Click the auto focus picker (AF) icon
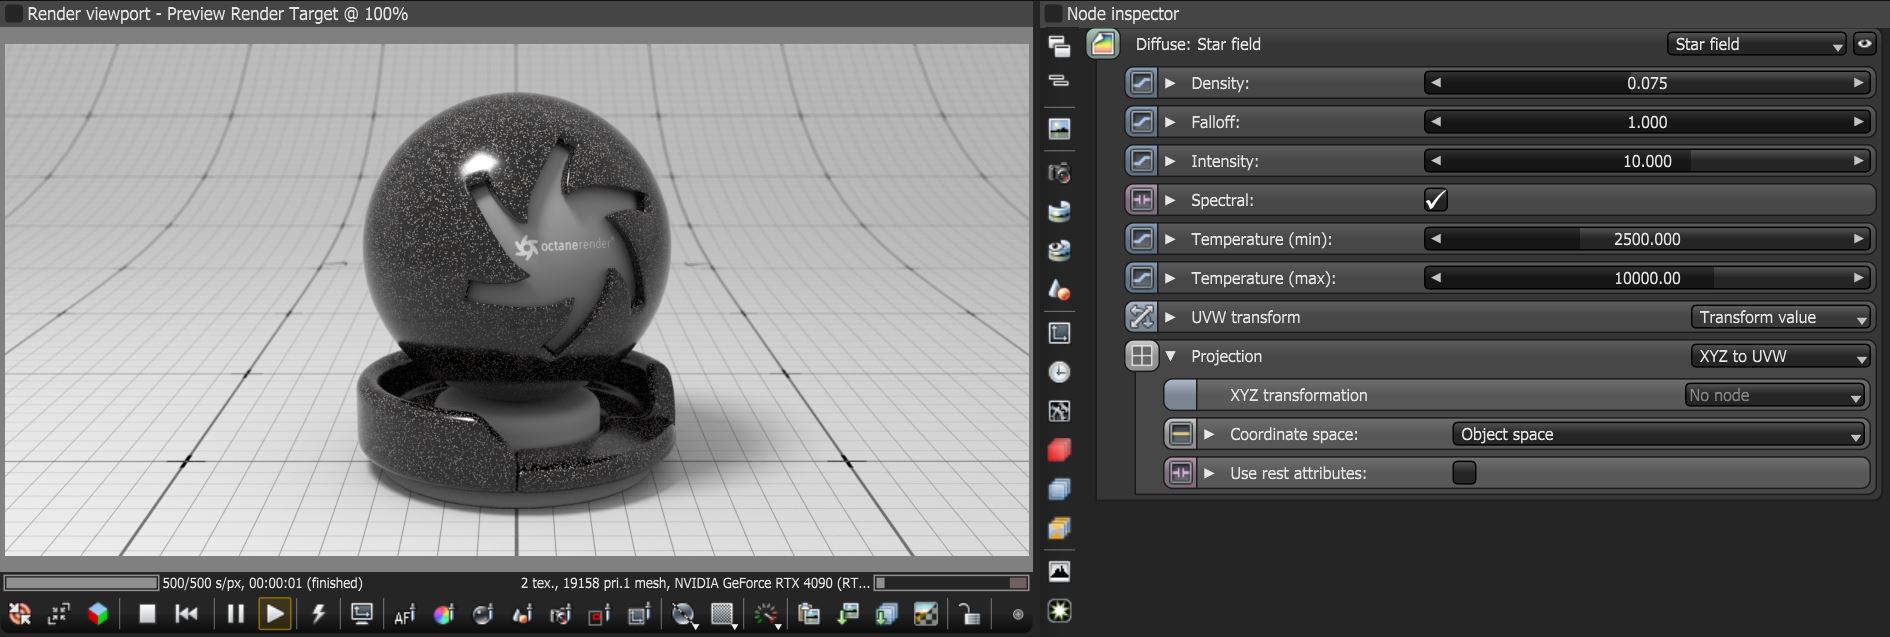 point(404,615)
